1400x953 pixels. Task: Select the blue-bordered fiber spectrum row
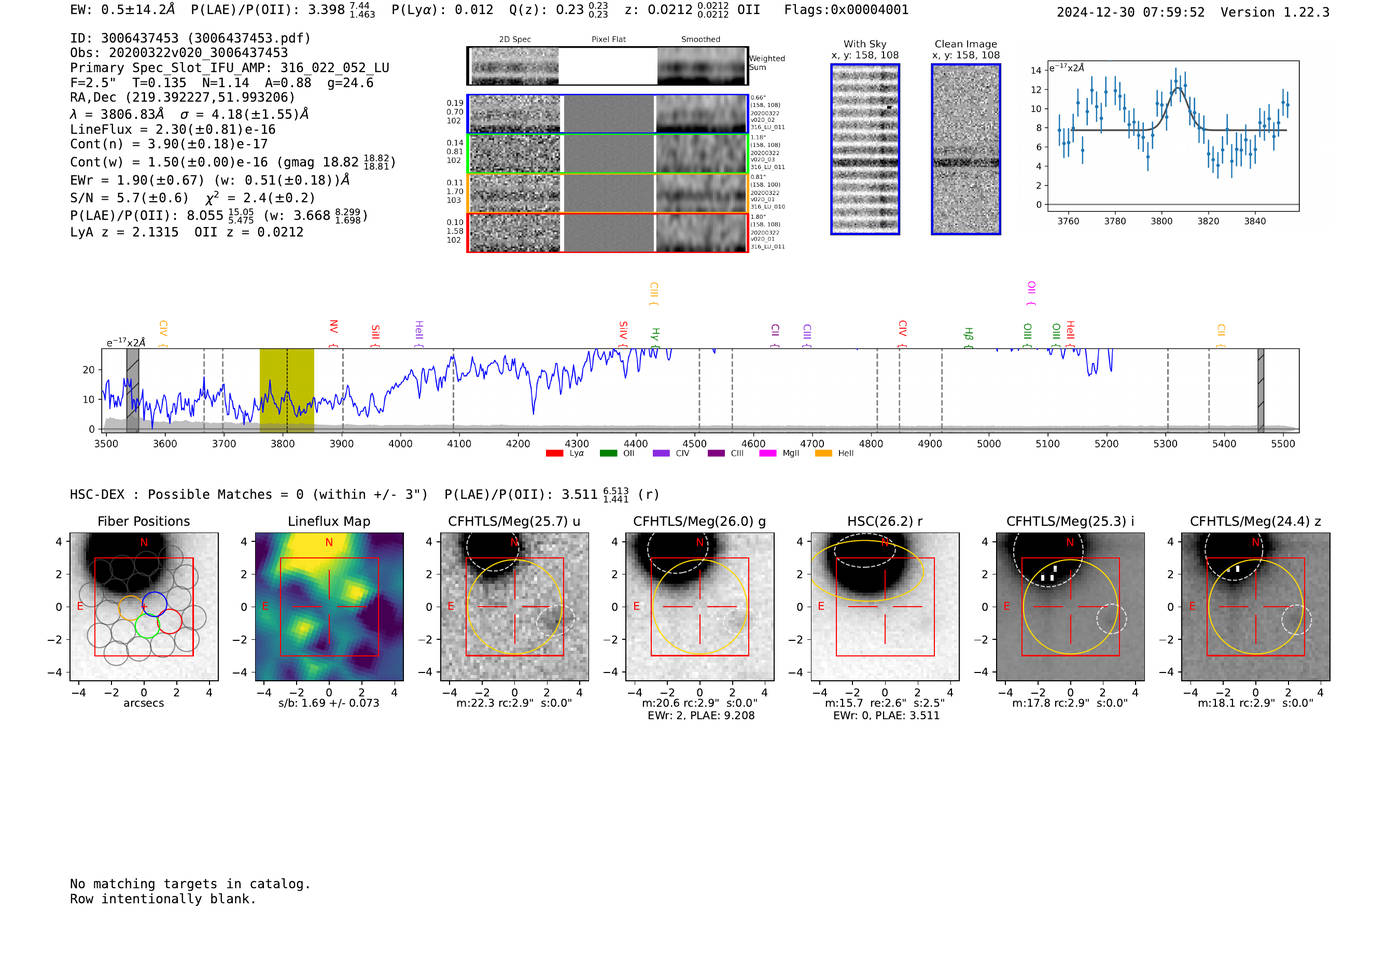point(608,114)
